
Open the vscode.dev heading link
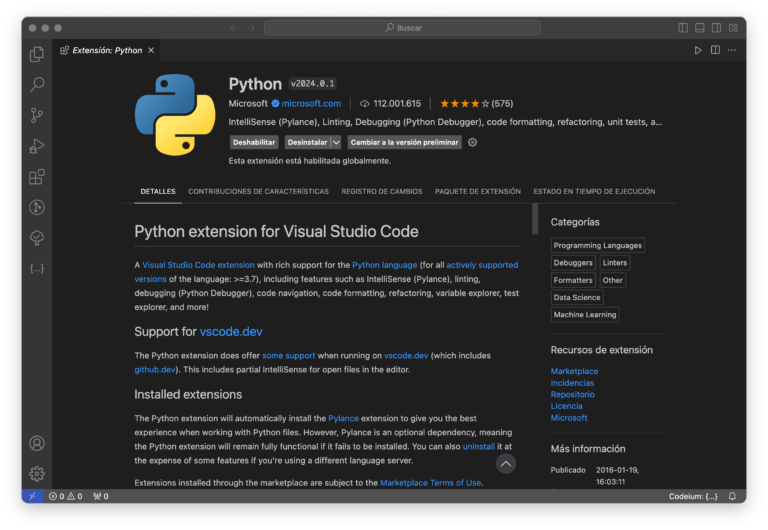click(x=231, y=332)
